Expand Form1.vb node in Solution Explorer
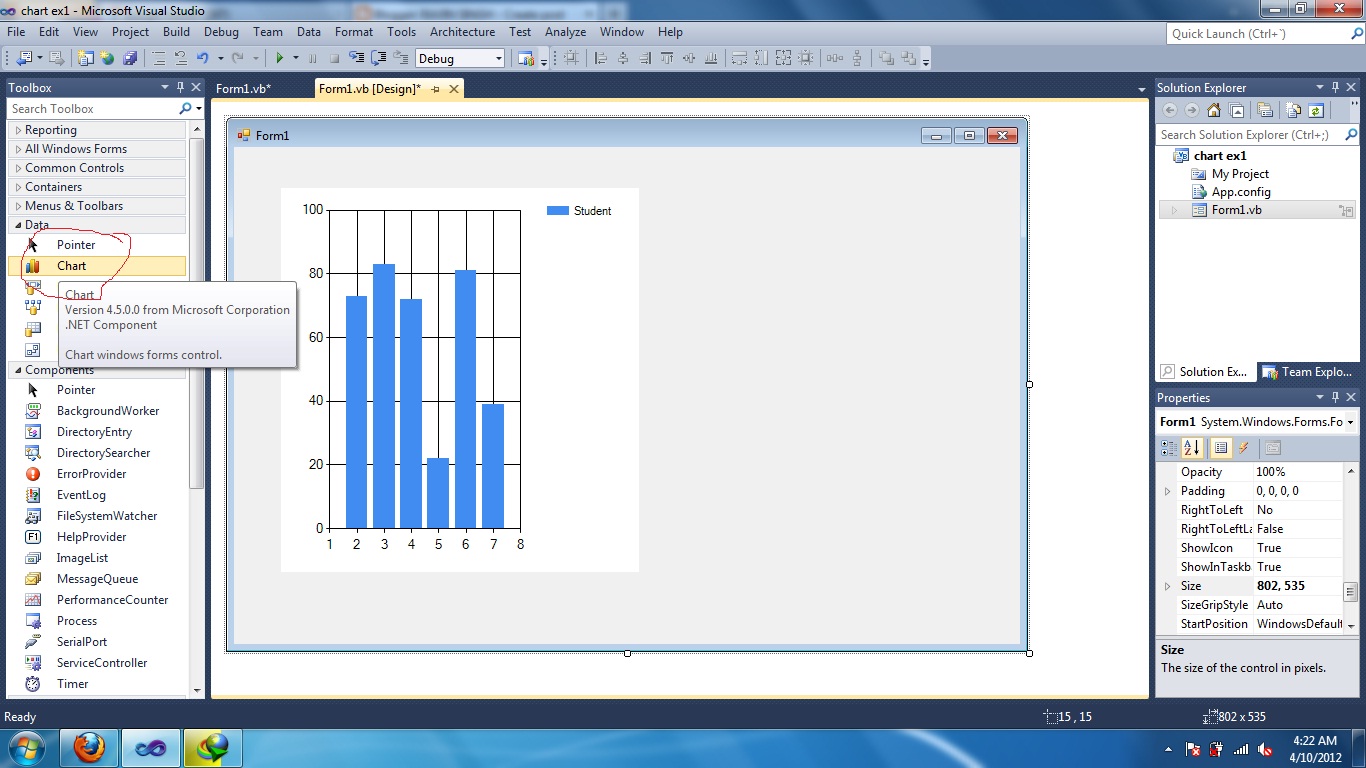Image resolution: width=1366 pixels, height=768 pixels. (x=1175, y=210)
